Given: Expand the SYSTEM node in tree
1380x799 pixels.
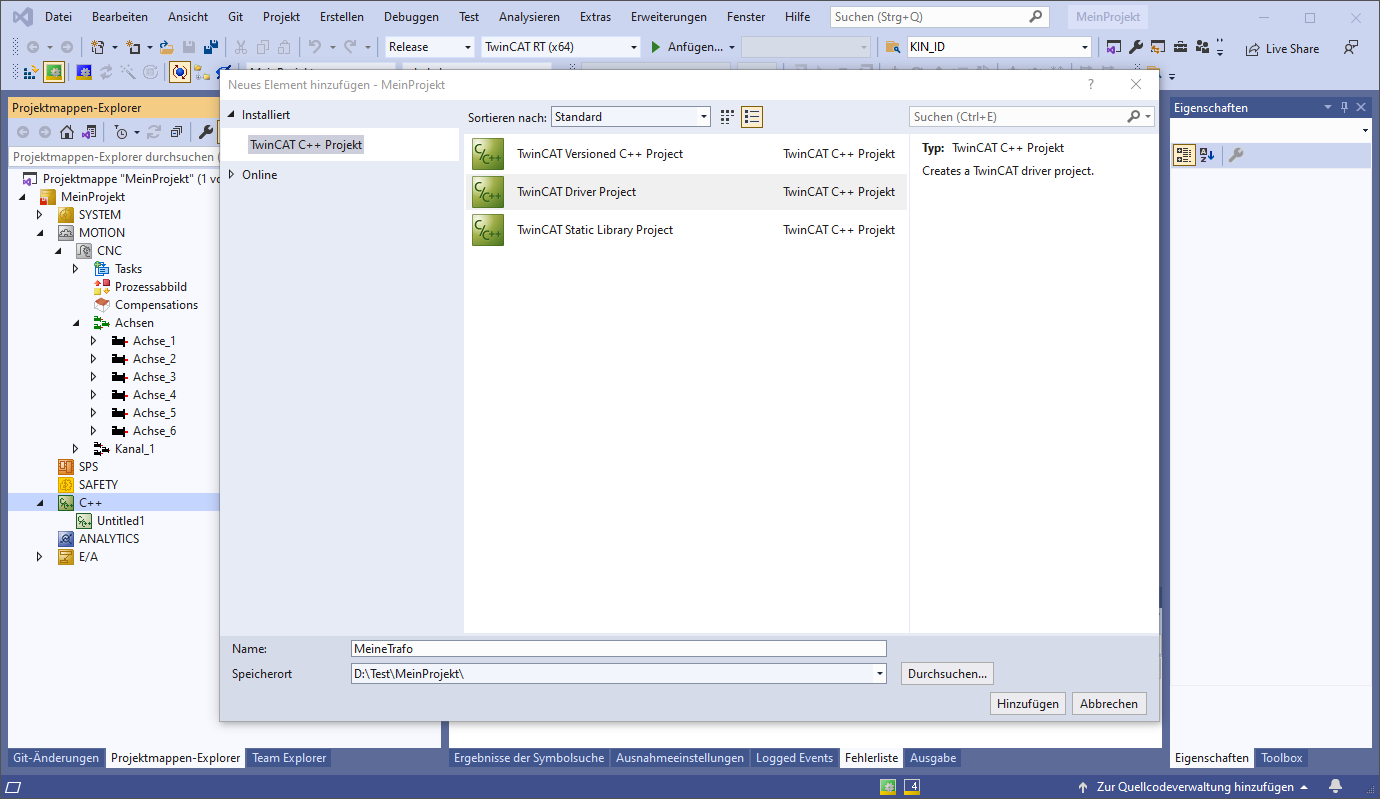Looking at the screenshot, I should coord(40,215).
